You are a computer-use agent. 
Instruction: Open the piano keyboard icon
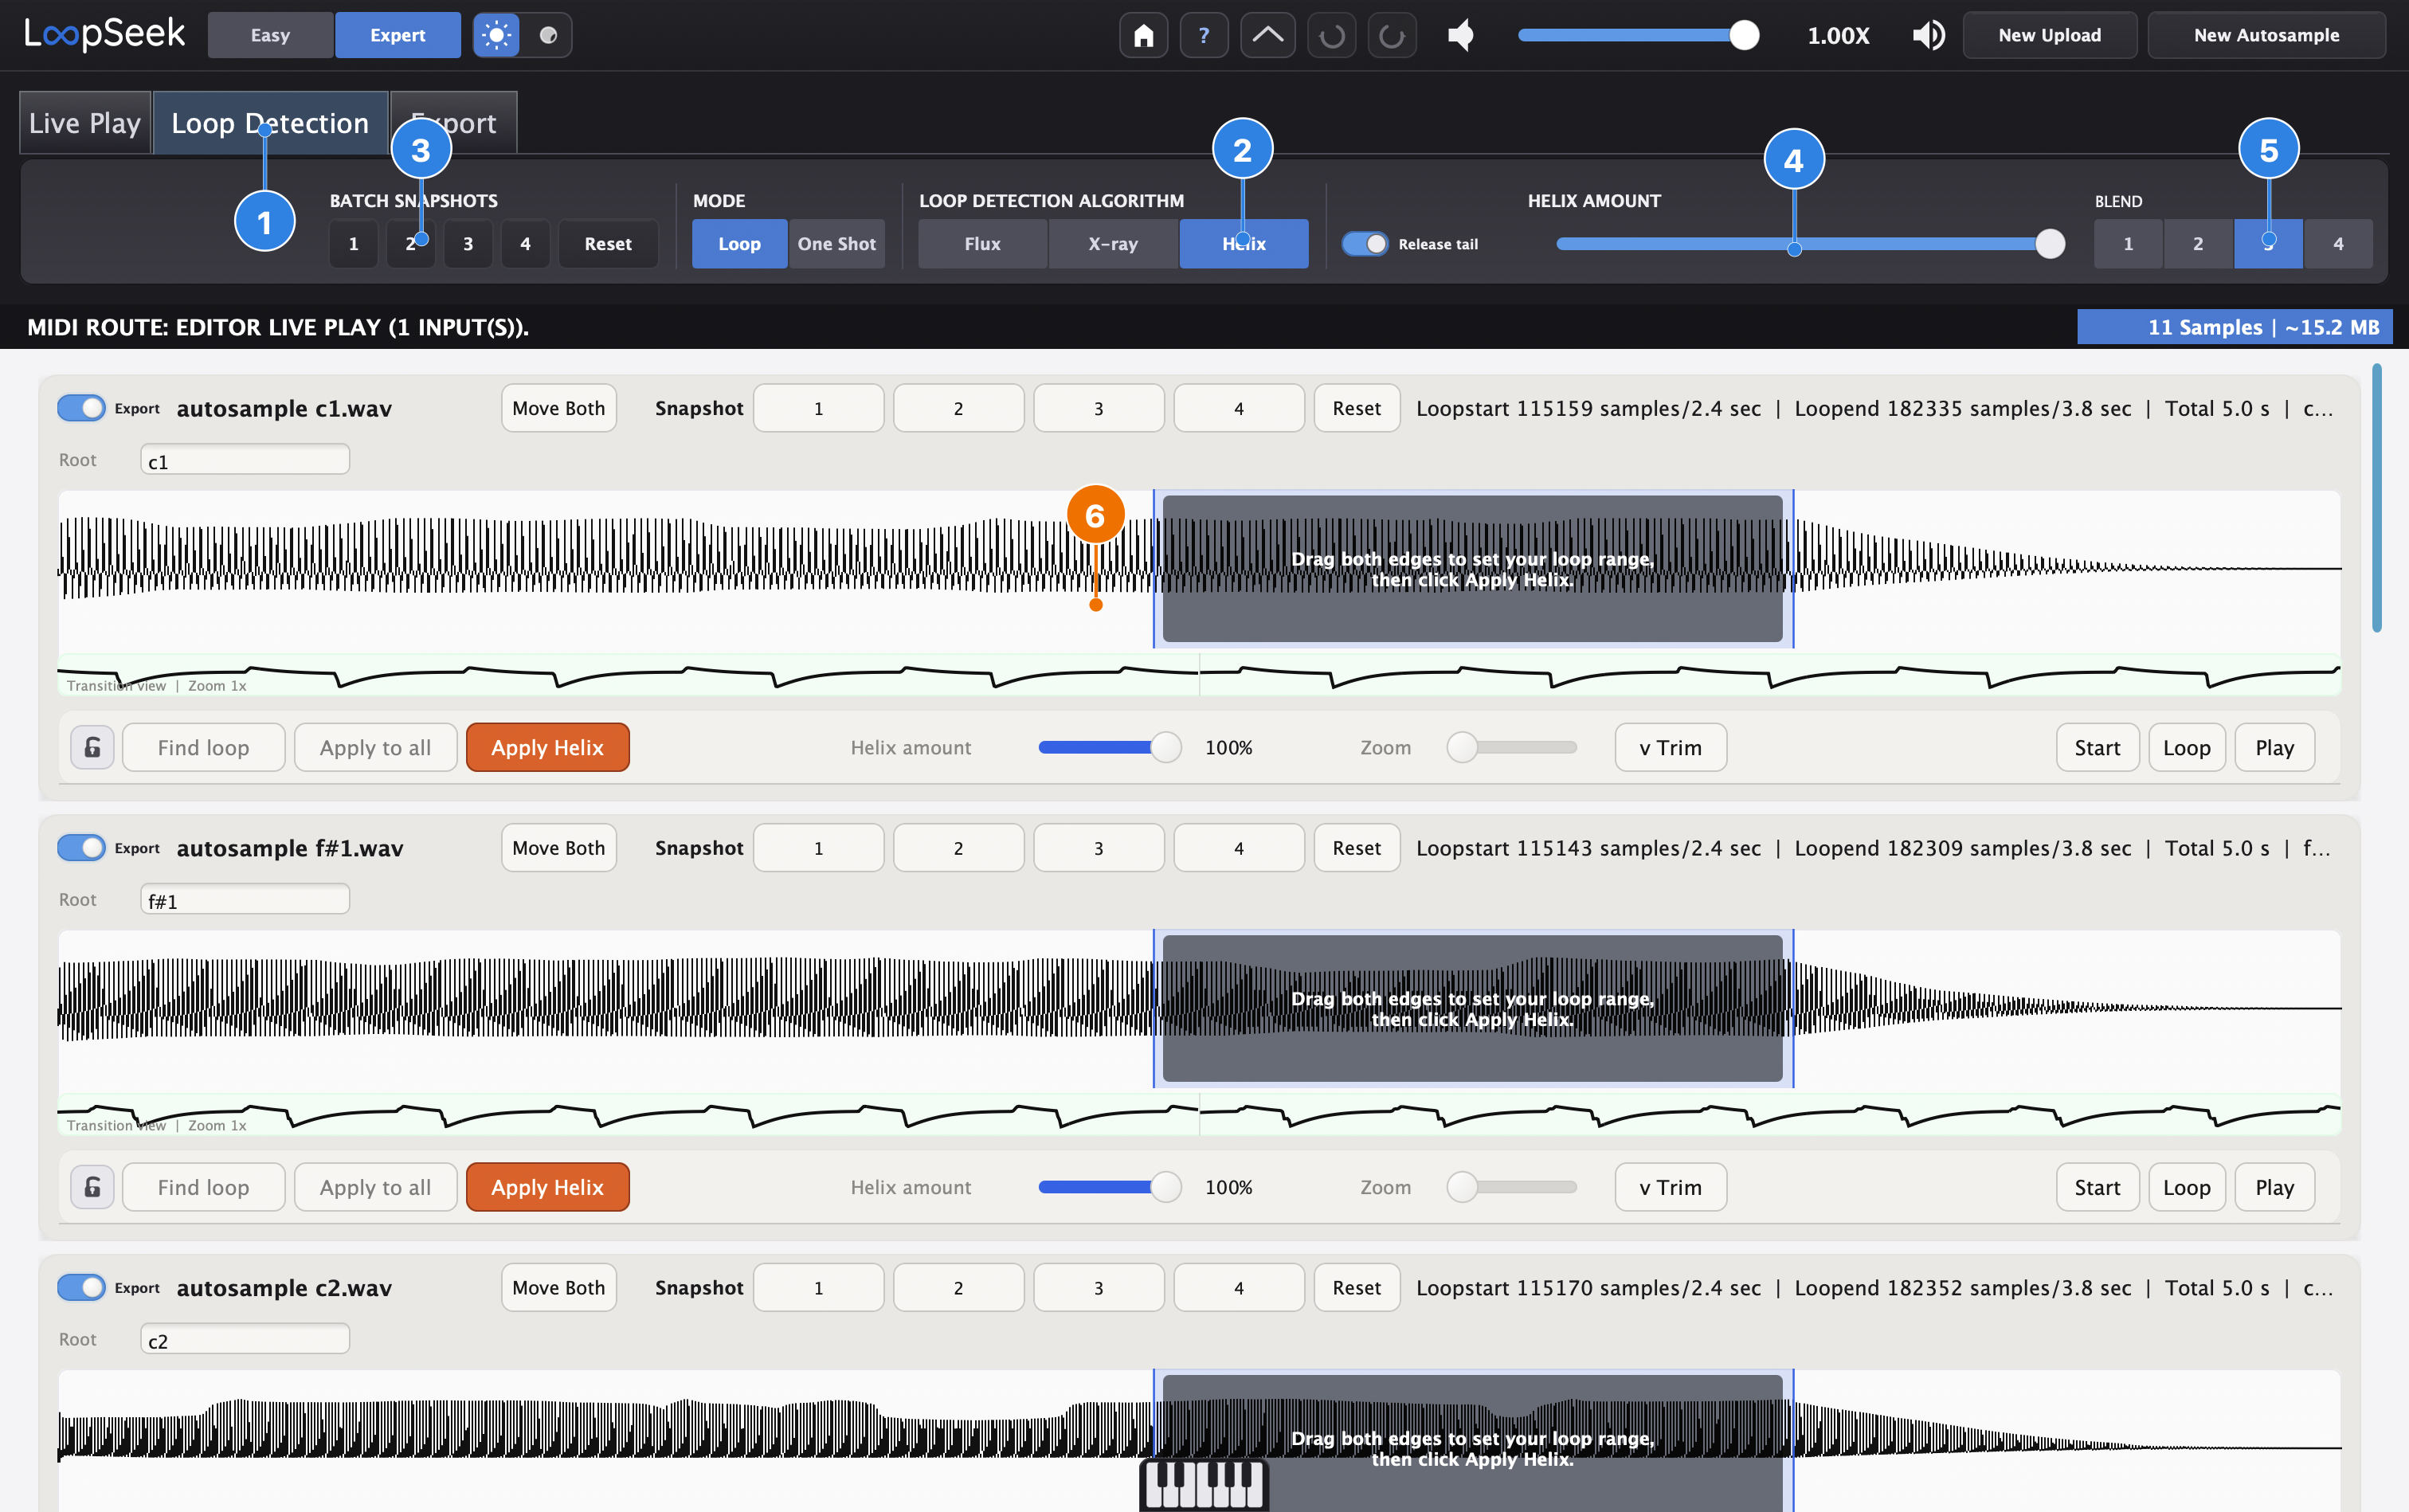pos(1204,1484)
